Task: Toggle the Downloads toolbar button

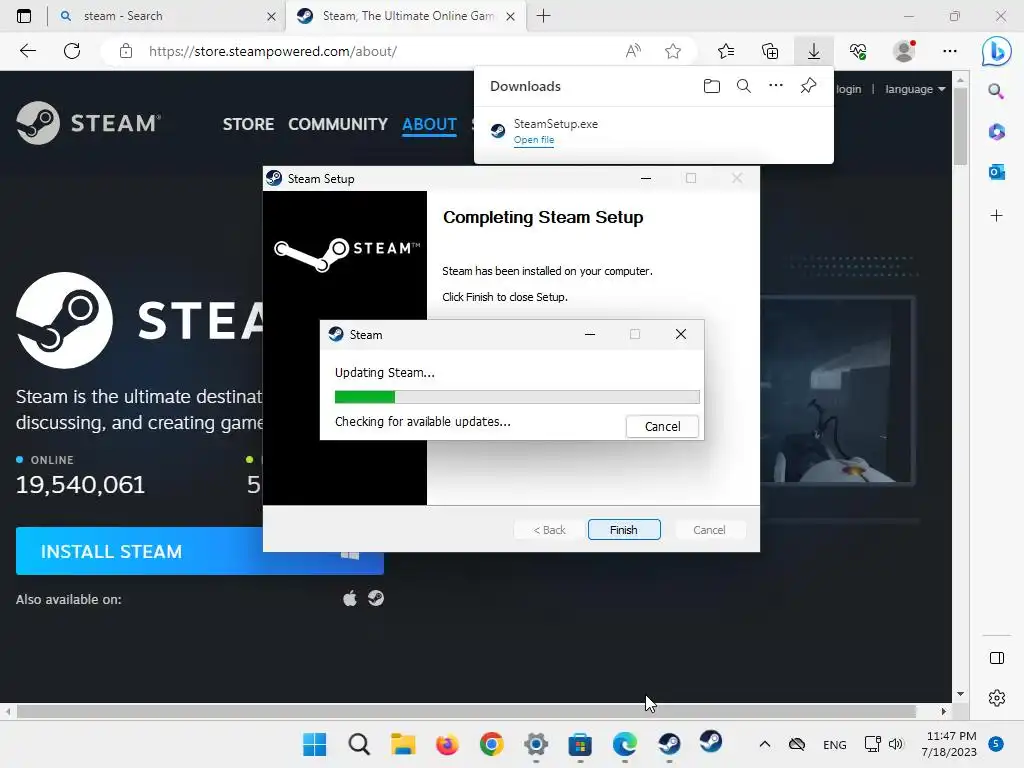Action: (814, 51)
